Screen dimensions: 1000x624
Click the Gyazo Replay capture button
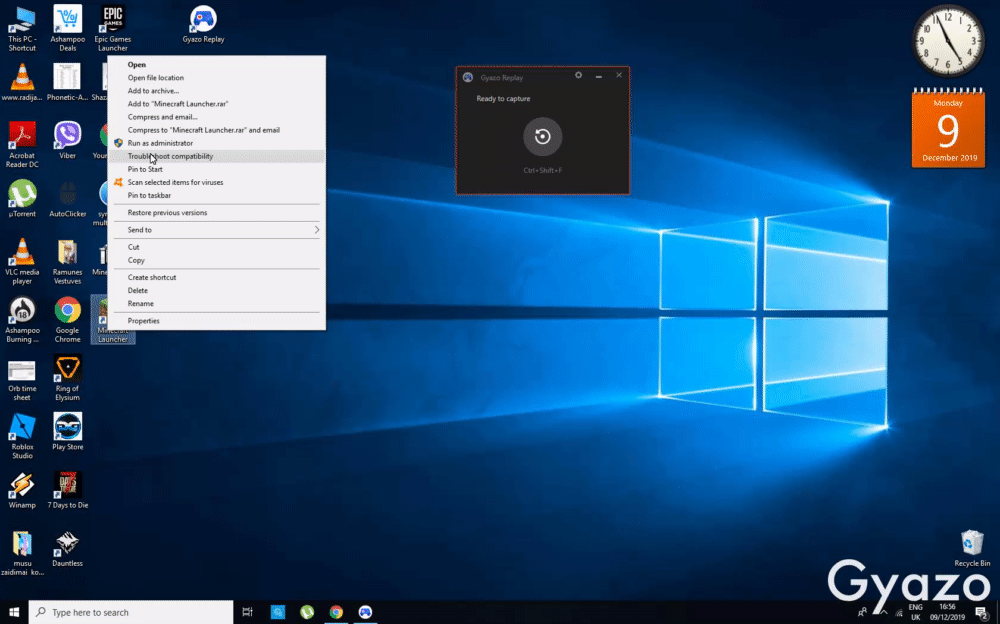pyautogui.click(x=542, y=137)
